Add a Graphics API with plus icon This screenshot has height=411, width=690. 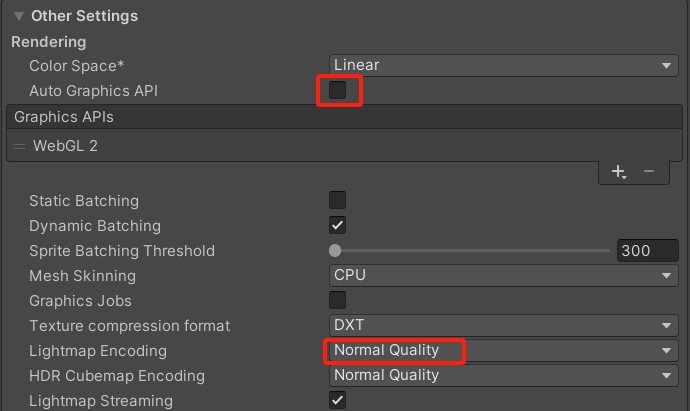tap(619, 172)
